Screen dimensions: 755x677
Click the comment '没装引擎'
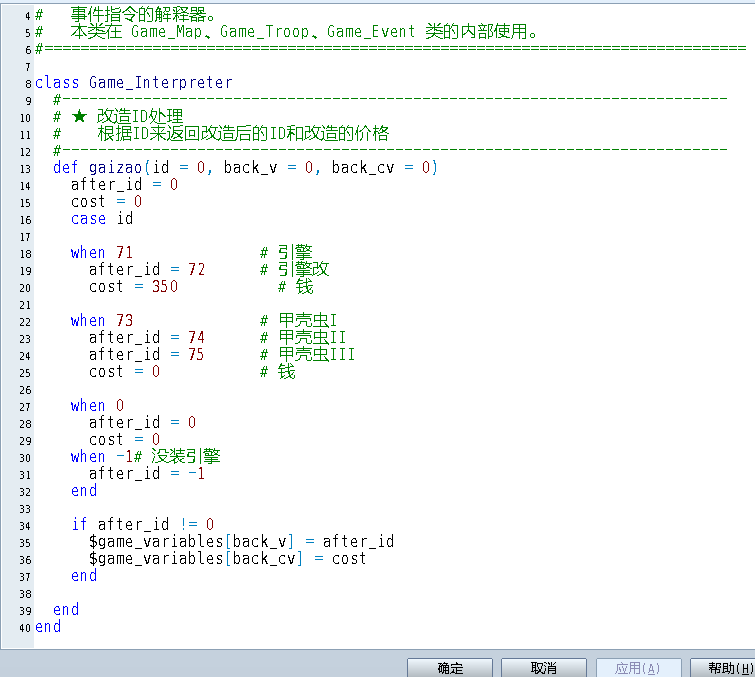[x=186, y=456]
